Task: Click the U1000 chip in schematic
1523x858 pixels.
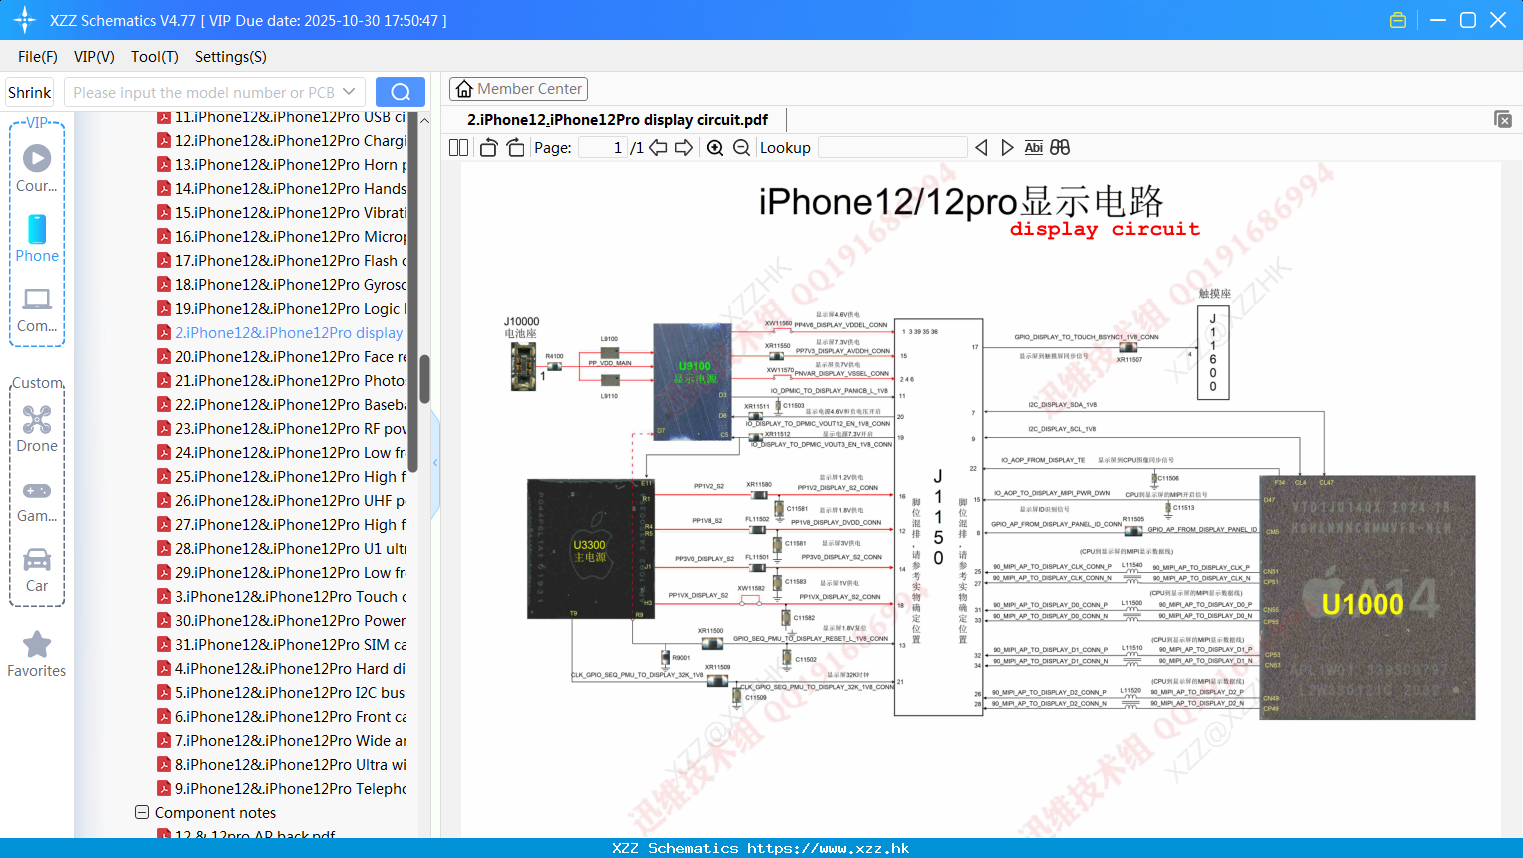Action: coord(1367,598)
